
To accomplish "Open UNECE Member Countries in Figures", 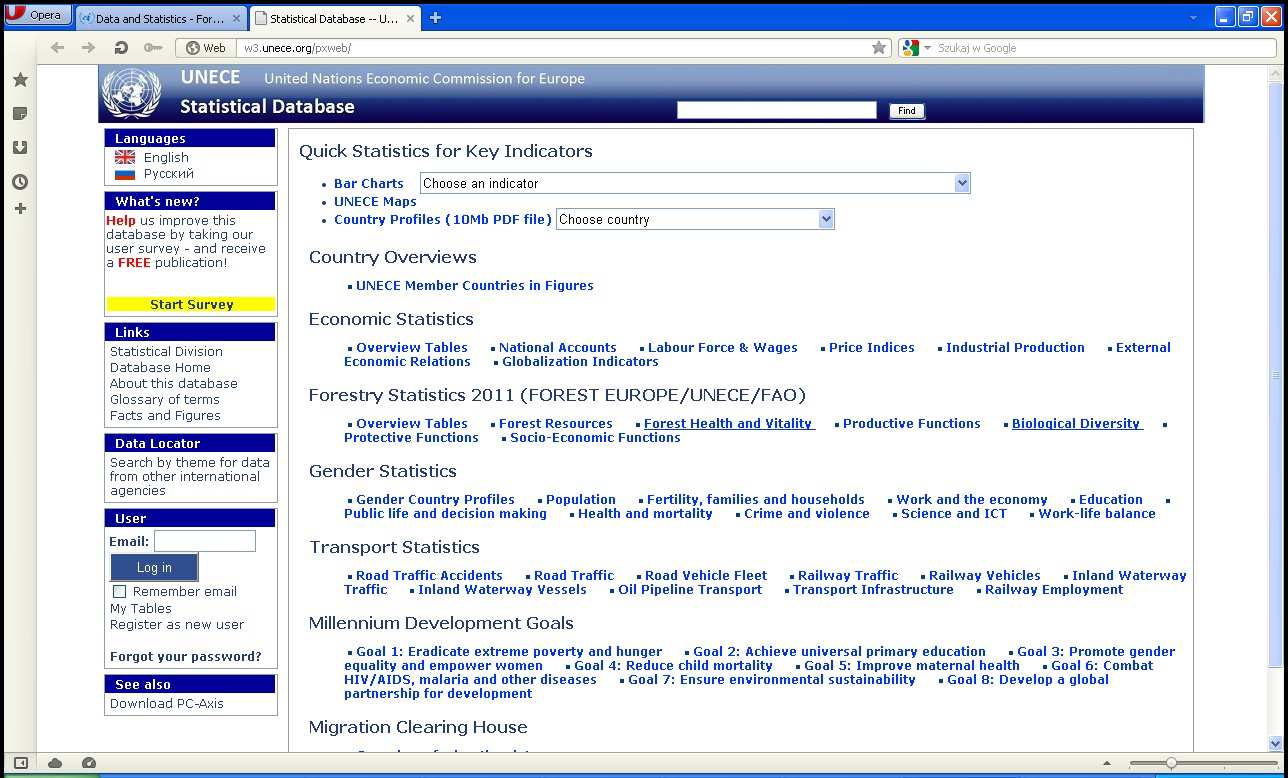I will (x=475, y=285).
